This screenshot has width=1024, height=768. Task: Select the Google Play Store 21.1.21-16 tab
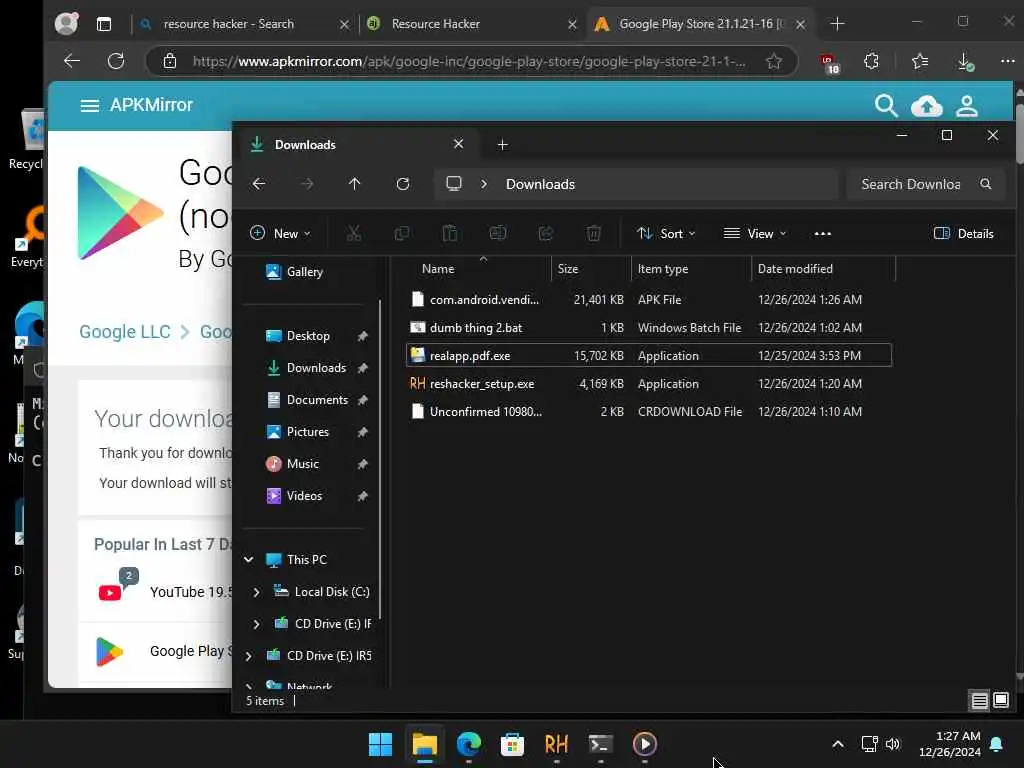(701, 24)
